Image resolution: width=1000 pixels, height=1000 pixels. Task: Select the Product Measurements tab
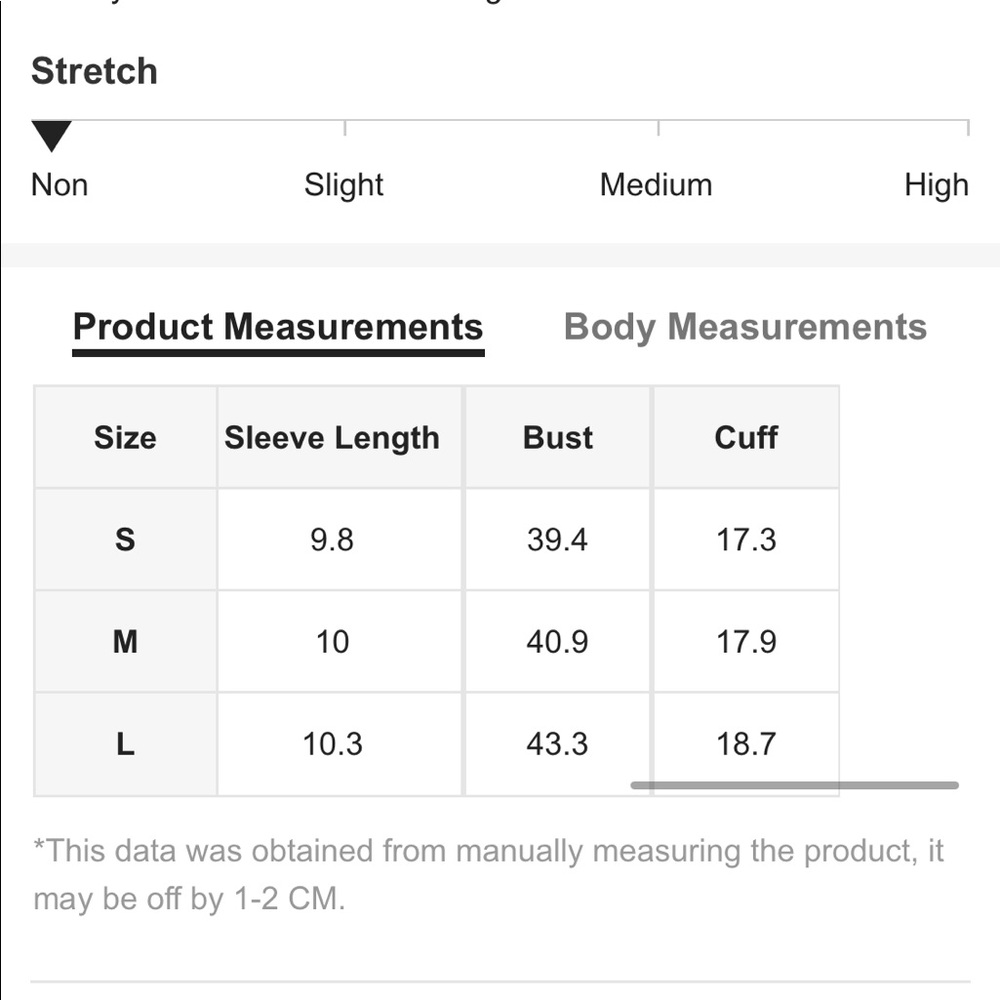tap(278, 327)
